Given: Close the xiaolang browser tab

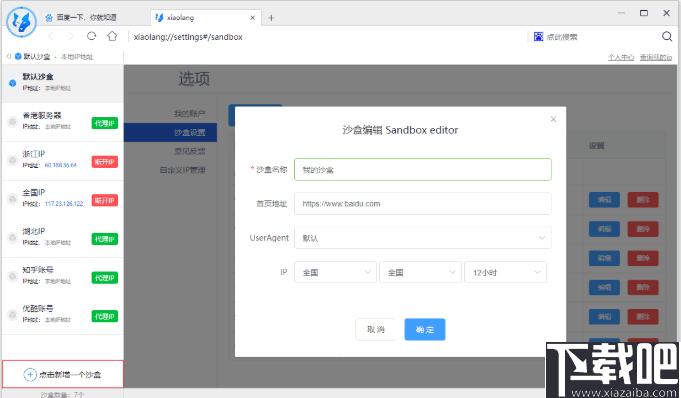Looking at the screenshot, I should click(x=252, y=18).
